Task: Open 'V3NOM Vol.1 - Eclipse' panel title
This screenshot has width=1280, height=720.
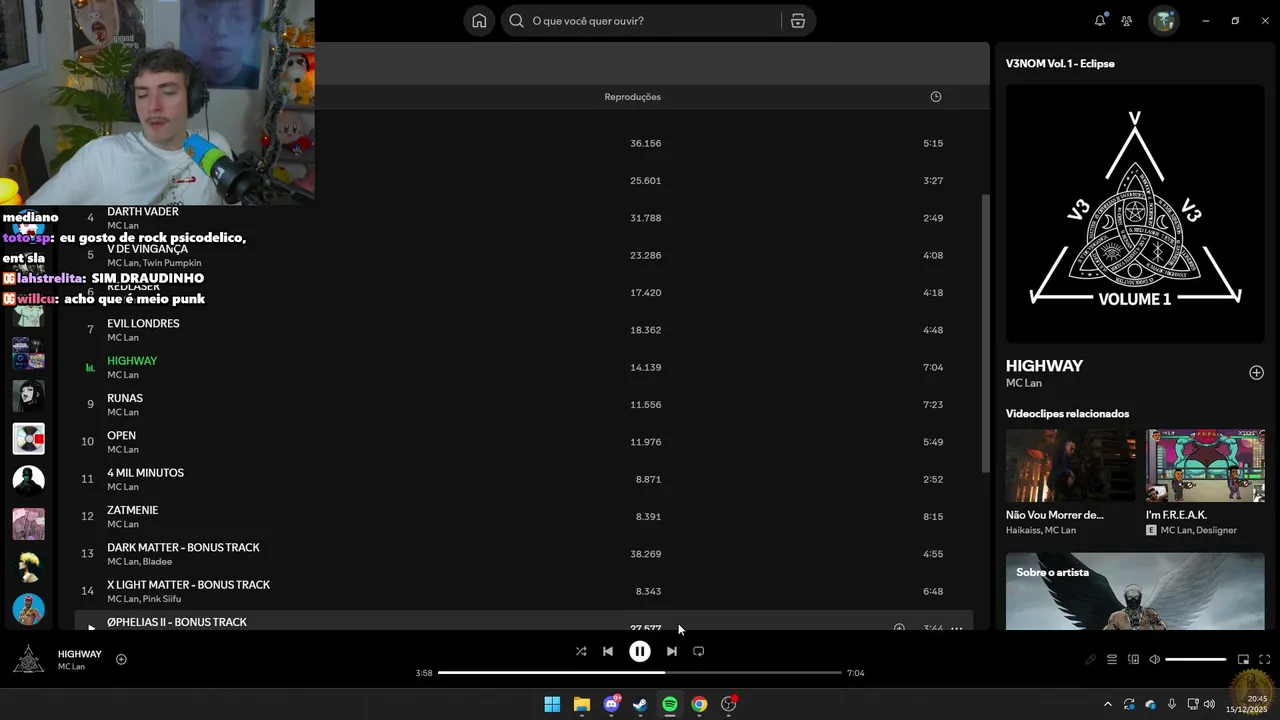Action: (x=1060, y=63)
